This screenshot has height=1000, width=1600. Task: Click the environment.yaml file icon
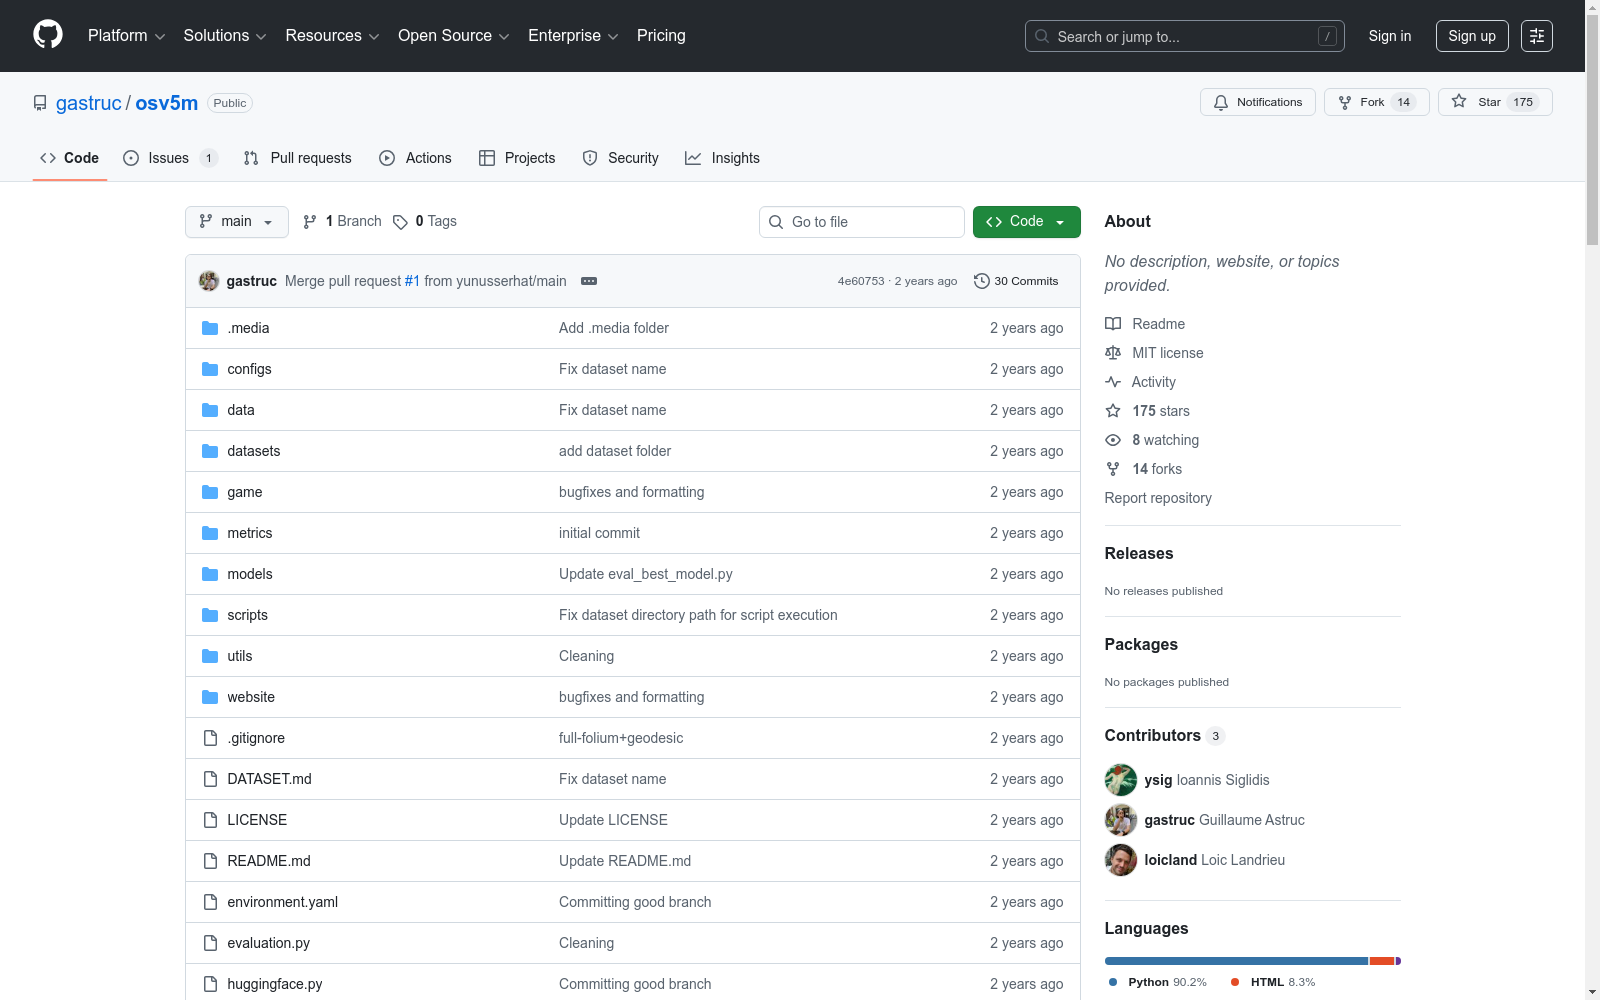pyautogui.click(x=210, y=902)
